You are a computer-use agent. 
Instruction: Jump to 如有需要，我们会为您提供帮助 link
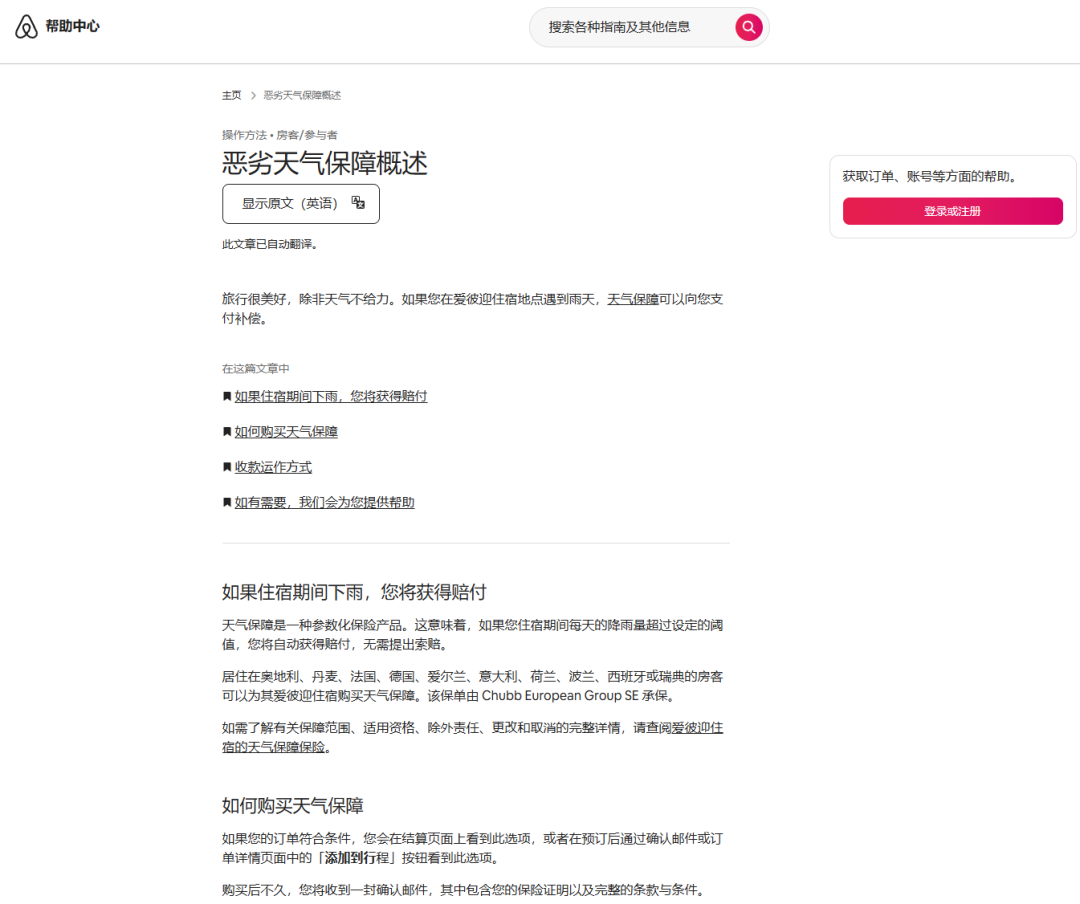[324, 502]
